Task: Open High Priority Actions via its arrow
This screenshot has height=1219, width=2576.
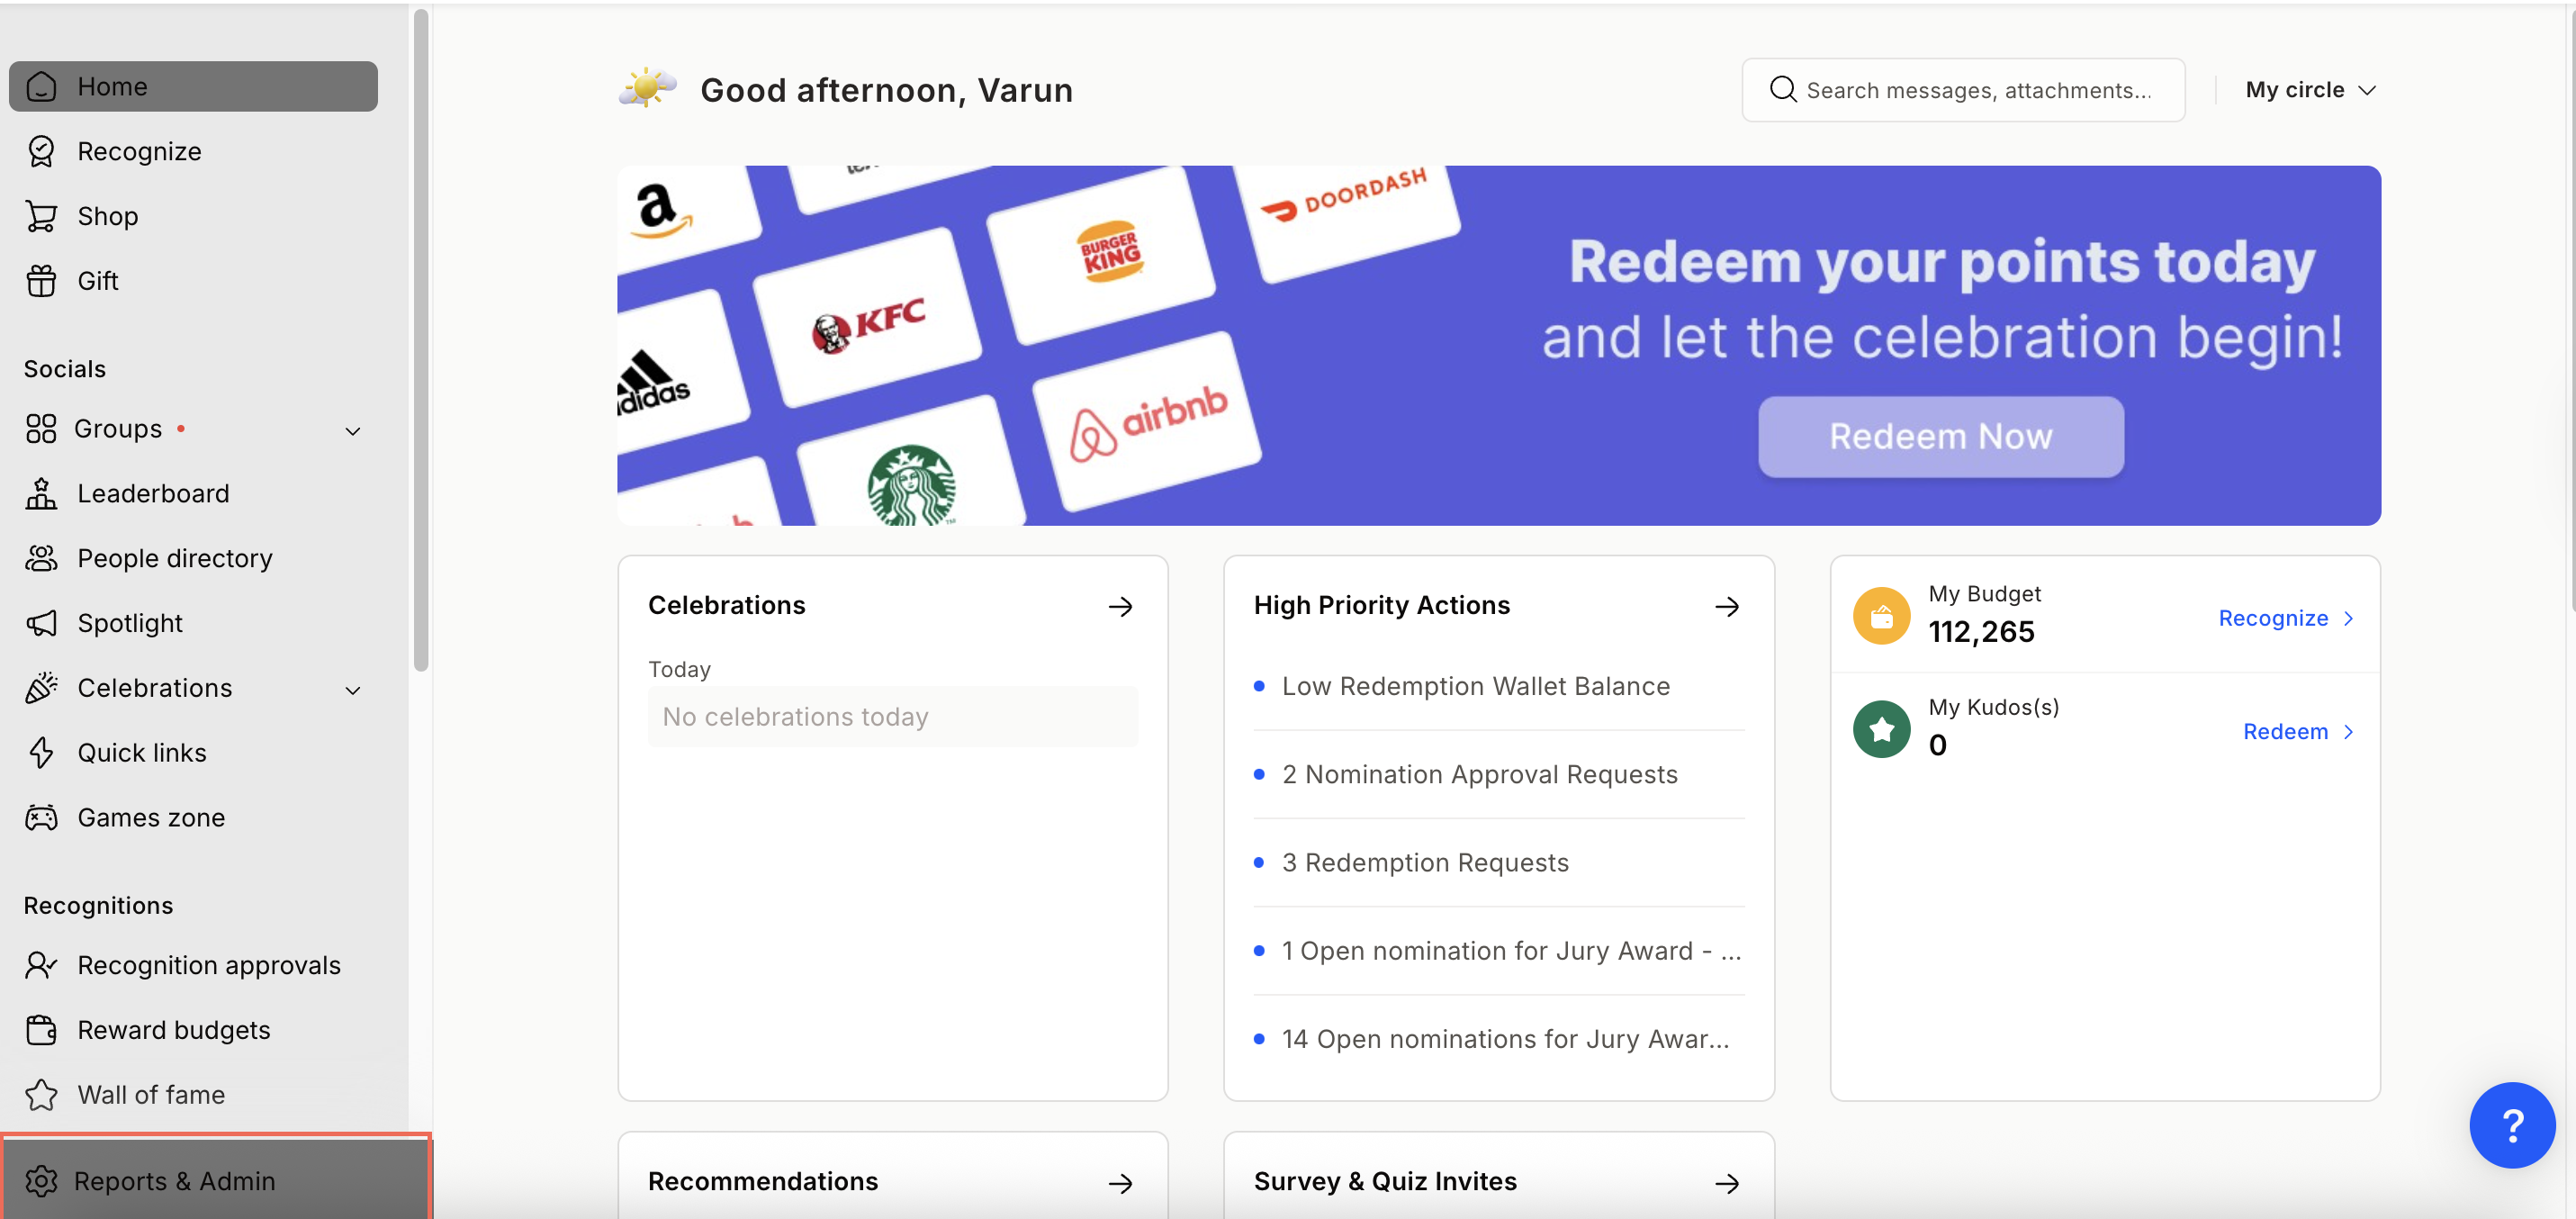Action: coord(1727,607)
